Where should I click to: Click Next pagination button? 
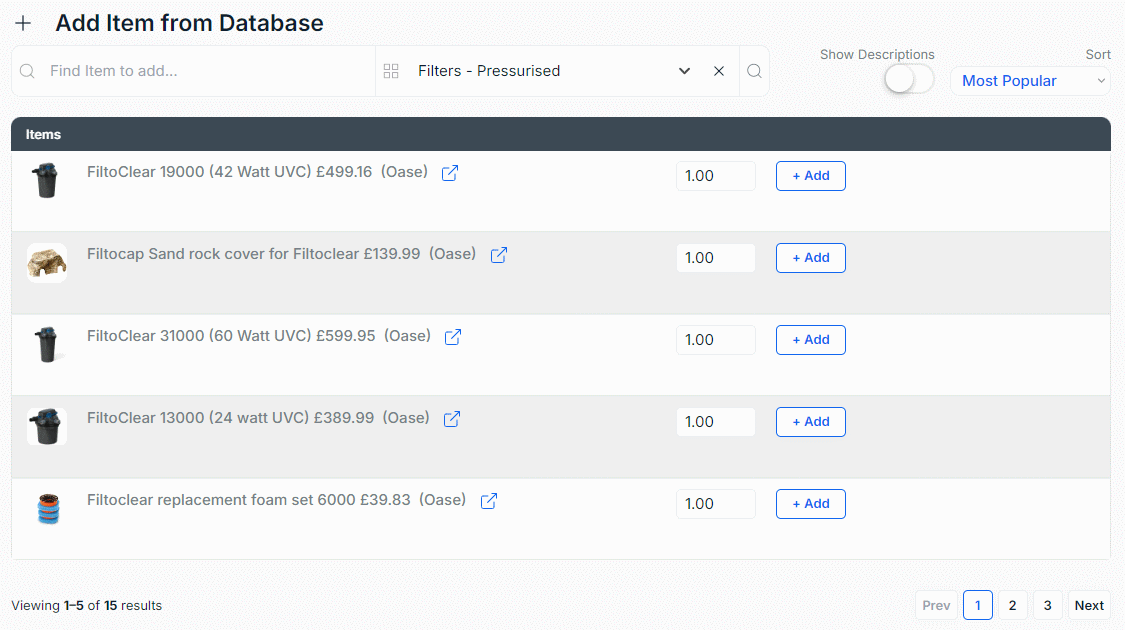[1089, 606]
